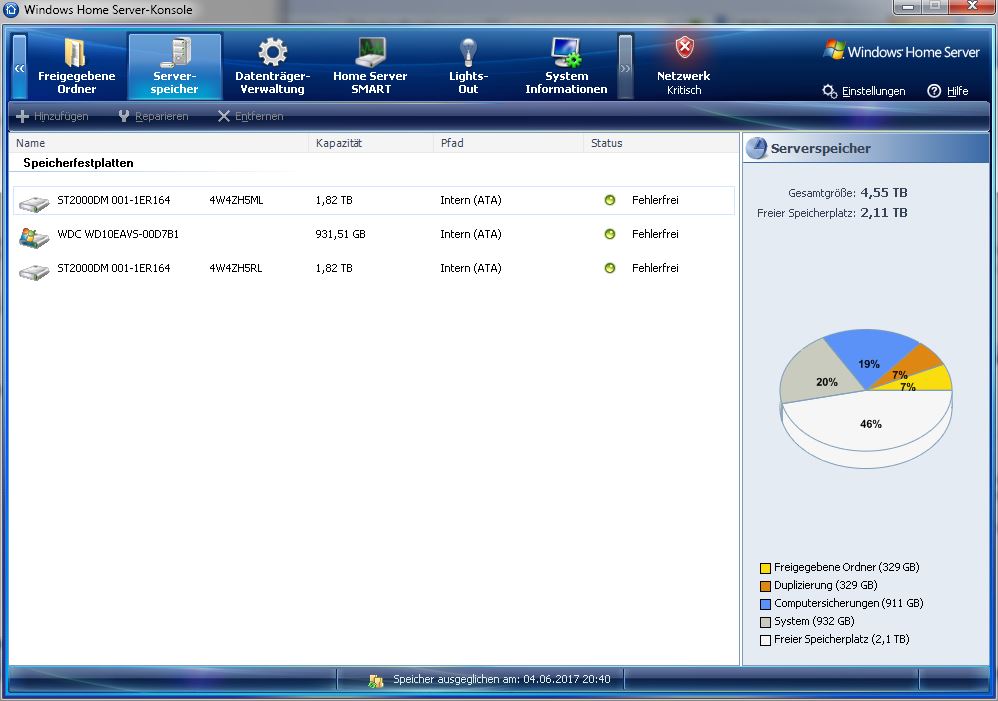Click the Entfernen toolbar button
Screen dimensions: 998x701
[x=250, y=116]
